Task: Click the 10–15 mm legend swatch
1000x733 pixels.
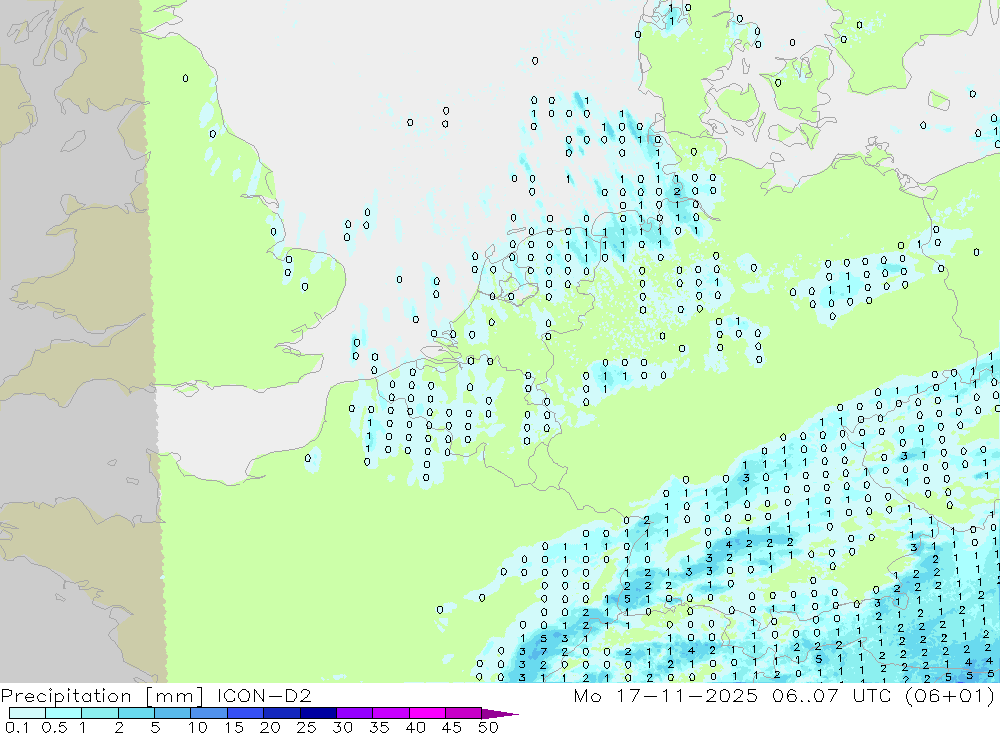Action: tap(209, 713)
